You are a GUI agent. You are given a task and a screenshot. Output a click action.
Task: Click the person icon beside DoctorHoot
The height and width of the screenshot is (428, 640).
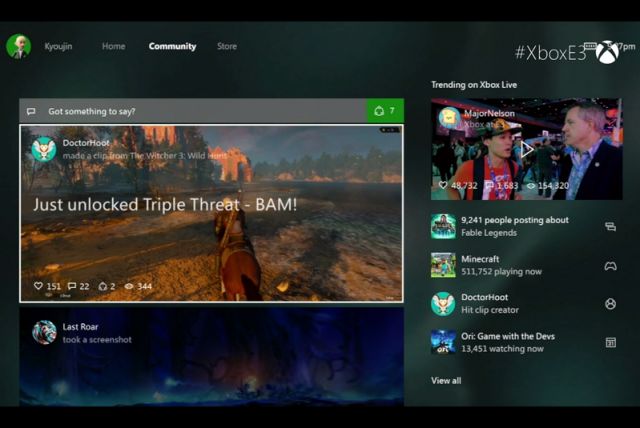click(611, 304)
